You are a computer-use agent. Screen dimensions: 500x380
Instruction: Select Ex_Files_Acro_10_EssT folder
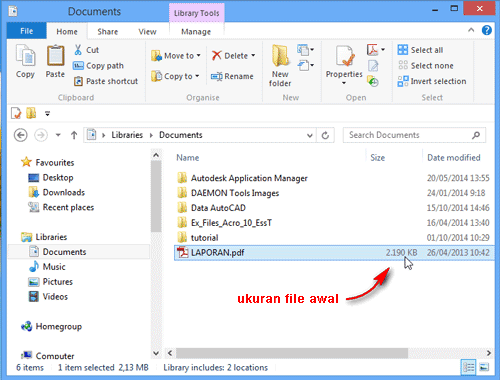coord(225,223)
